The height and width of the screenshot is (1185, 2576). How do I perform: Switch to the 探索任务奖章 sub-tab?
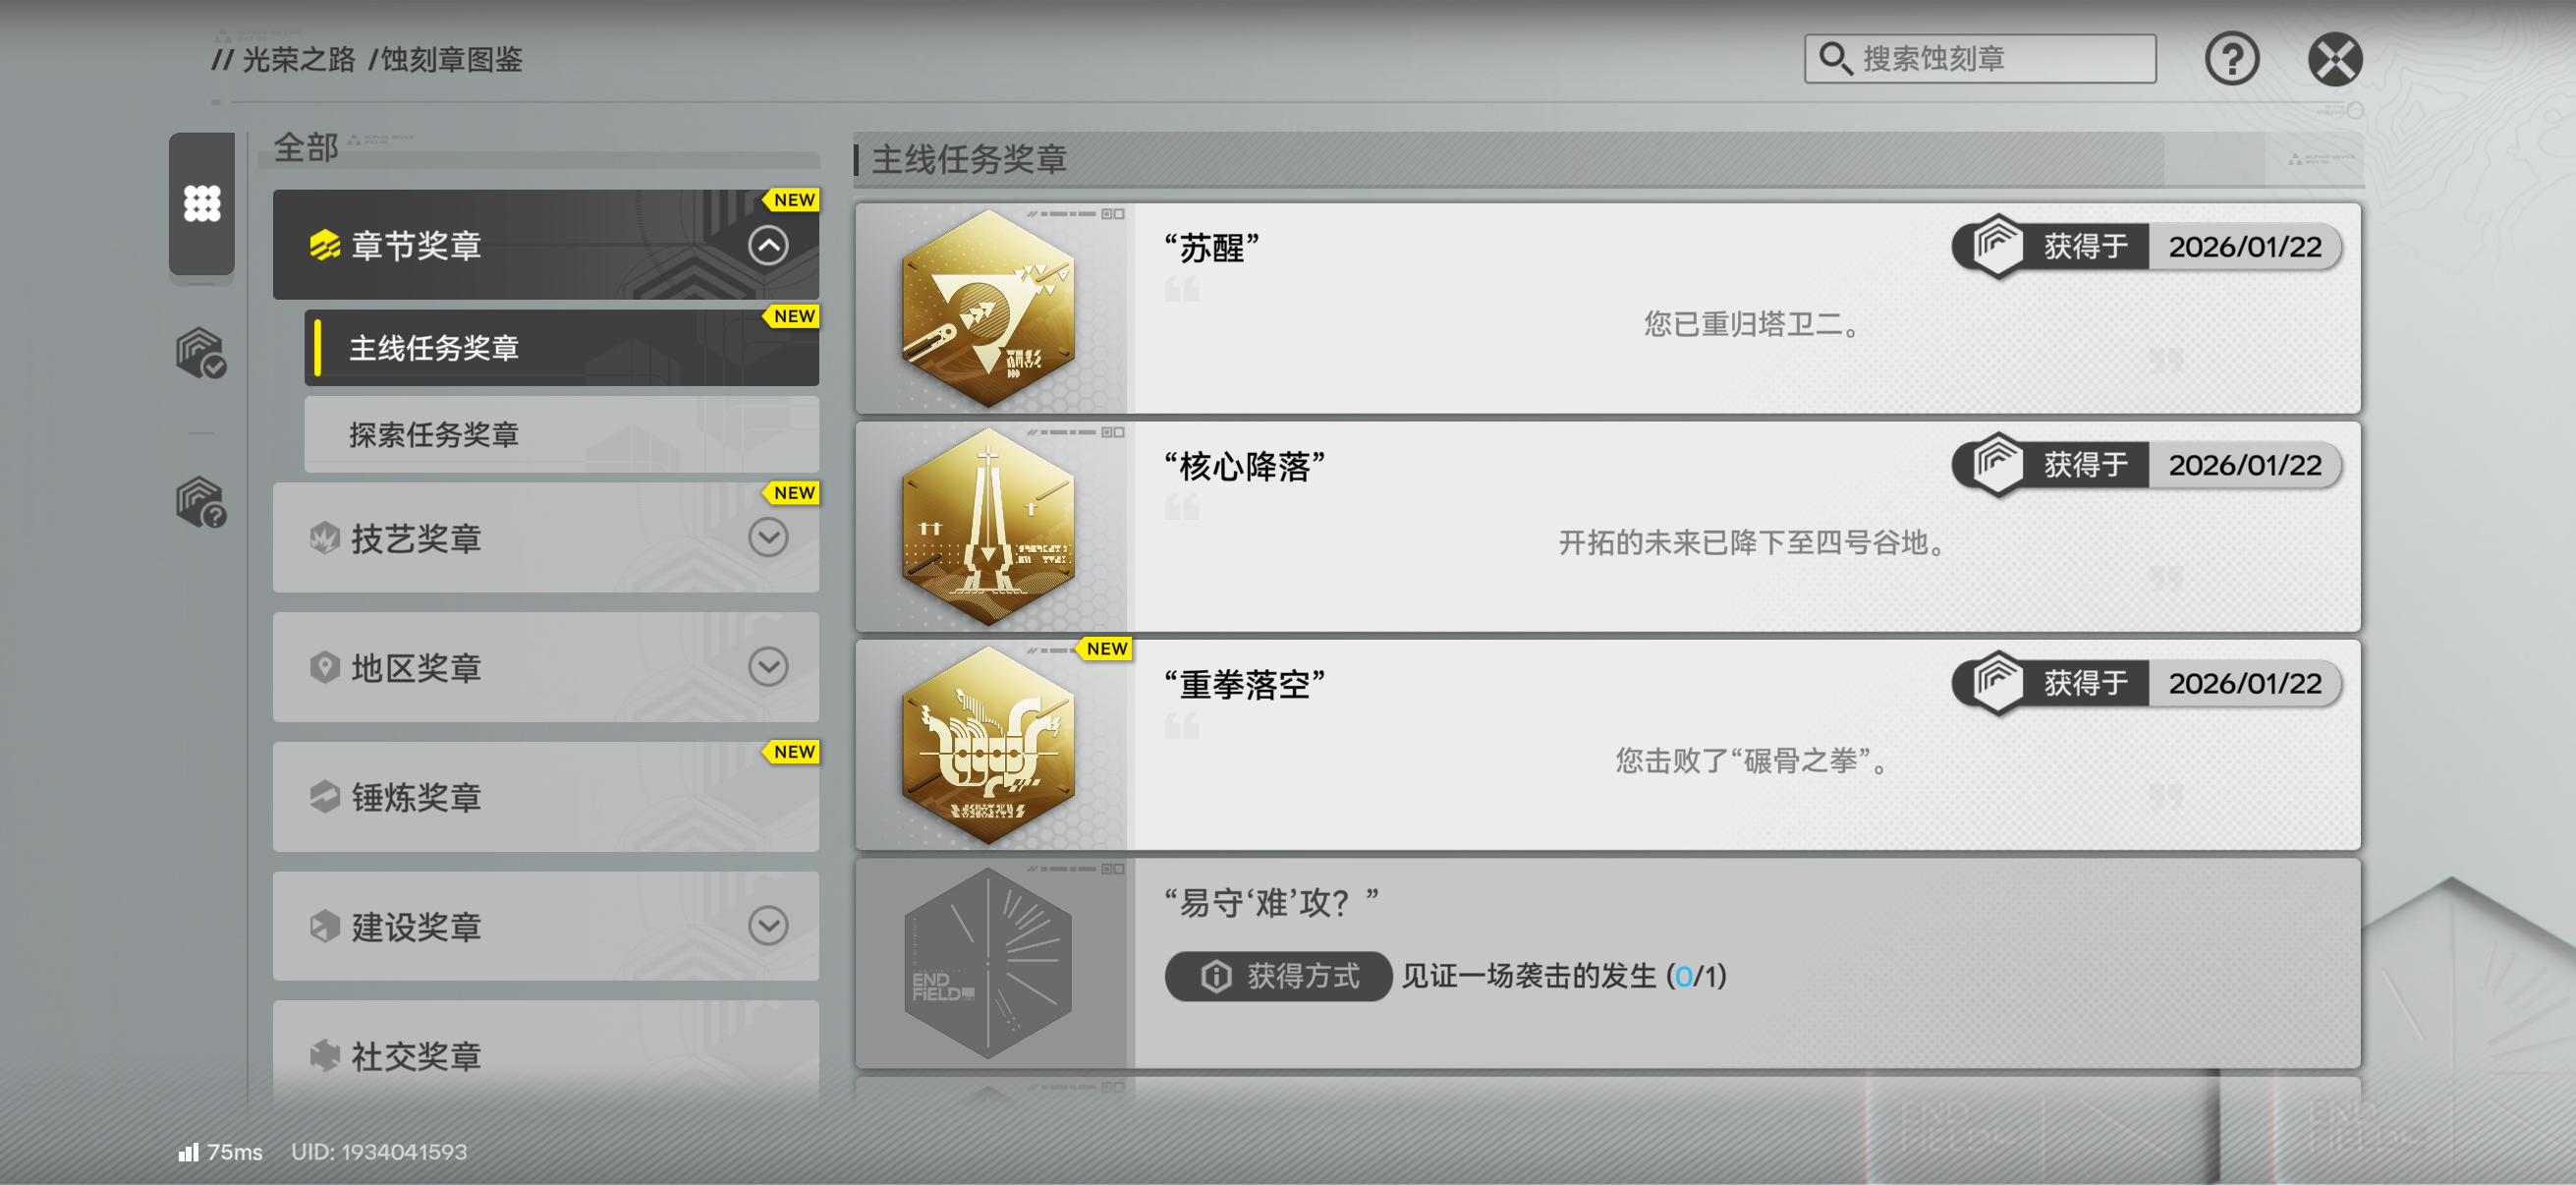point(561,435)
